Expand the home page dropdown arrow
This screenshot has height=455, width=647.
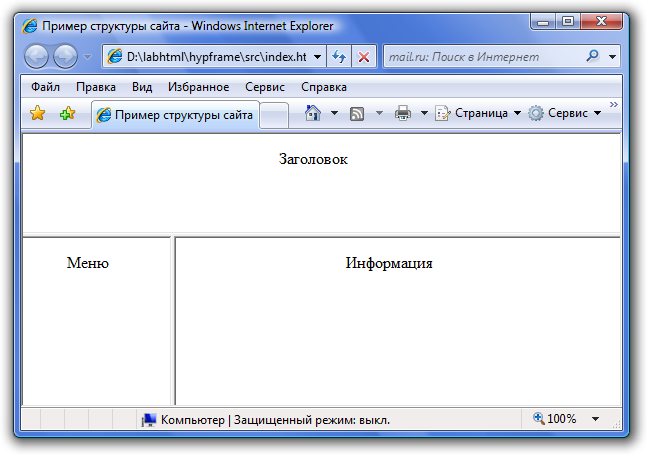coord(335,113)
